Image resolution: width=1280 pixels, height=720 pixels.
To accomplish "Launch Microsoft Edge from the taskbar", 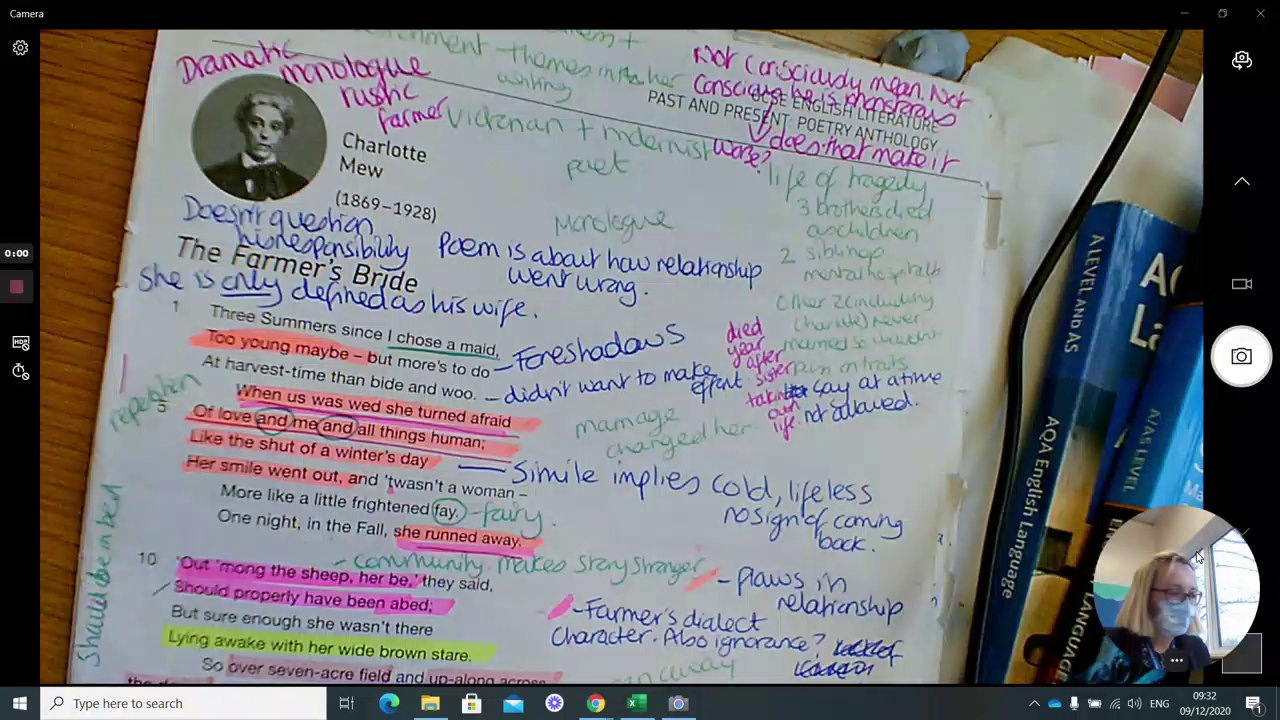I will [389, 703].
